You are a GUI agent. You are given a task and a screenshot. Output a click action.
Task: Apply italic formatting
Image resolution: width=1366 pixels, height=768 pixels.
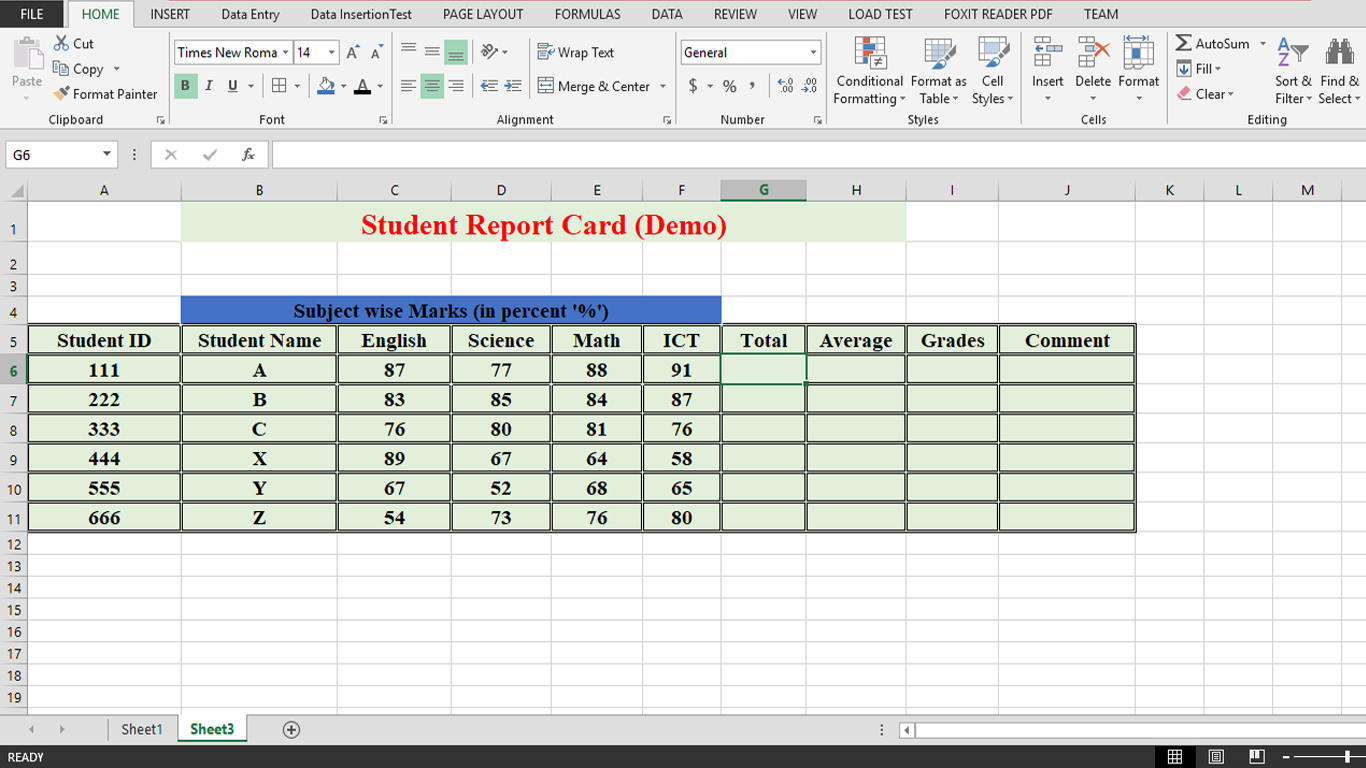pyautogui.click(x=208, y=86)
